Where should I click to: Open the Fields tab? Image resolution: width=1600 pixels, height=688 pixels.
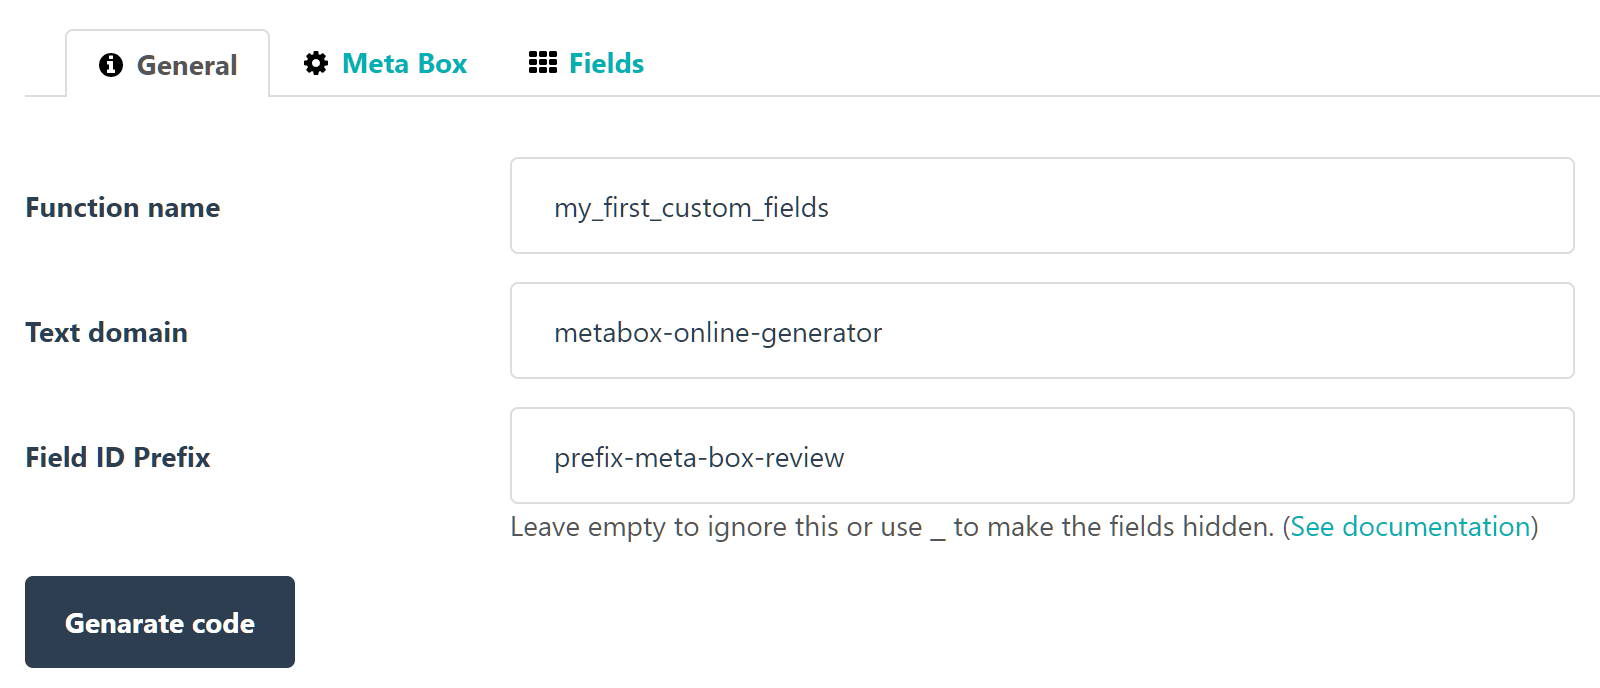click(606, 64)
